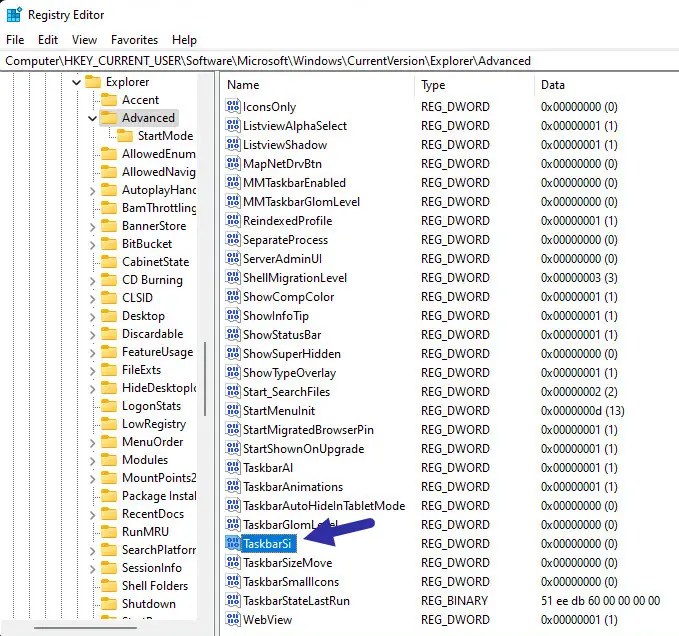Select the StartMigratedBrowserPin value name
This screenshot has width=679, height=636.
click(308, 430)
